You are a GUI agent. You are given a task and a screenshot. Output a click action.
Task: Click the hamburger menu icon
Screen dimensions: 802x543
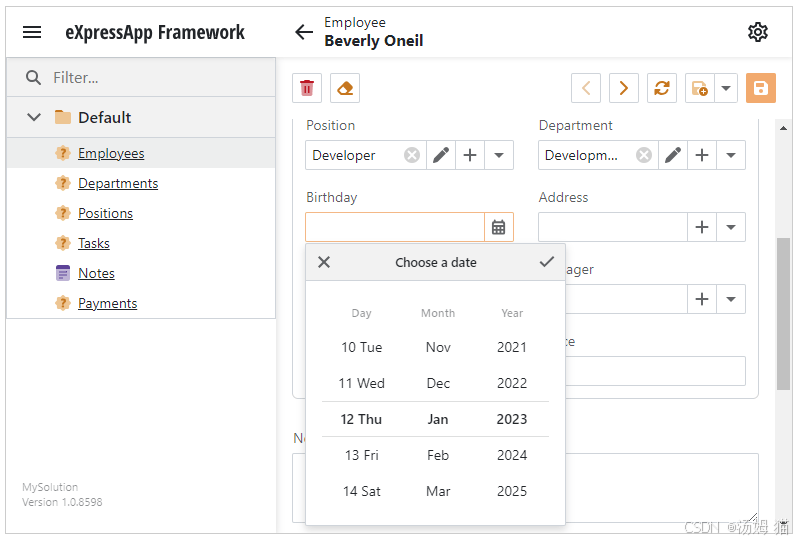(32, 32)
